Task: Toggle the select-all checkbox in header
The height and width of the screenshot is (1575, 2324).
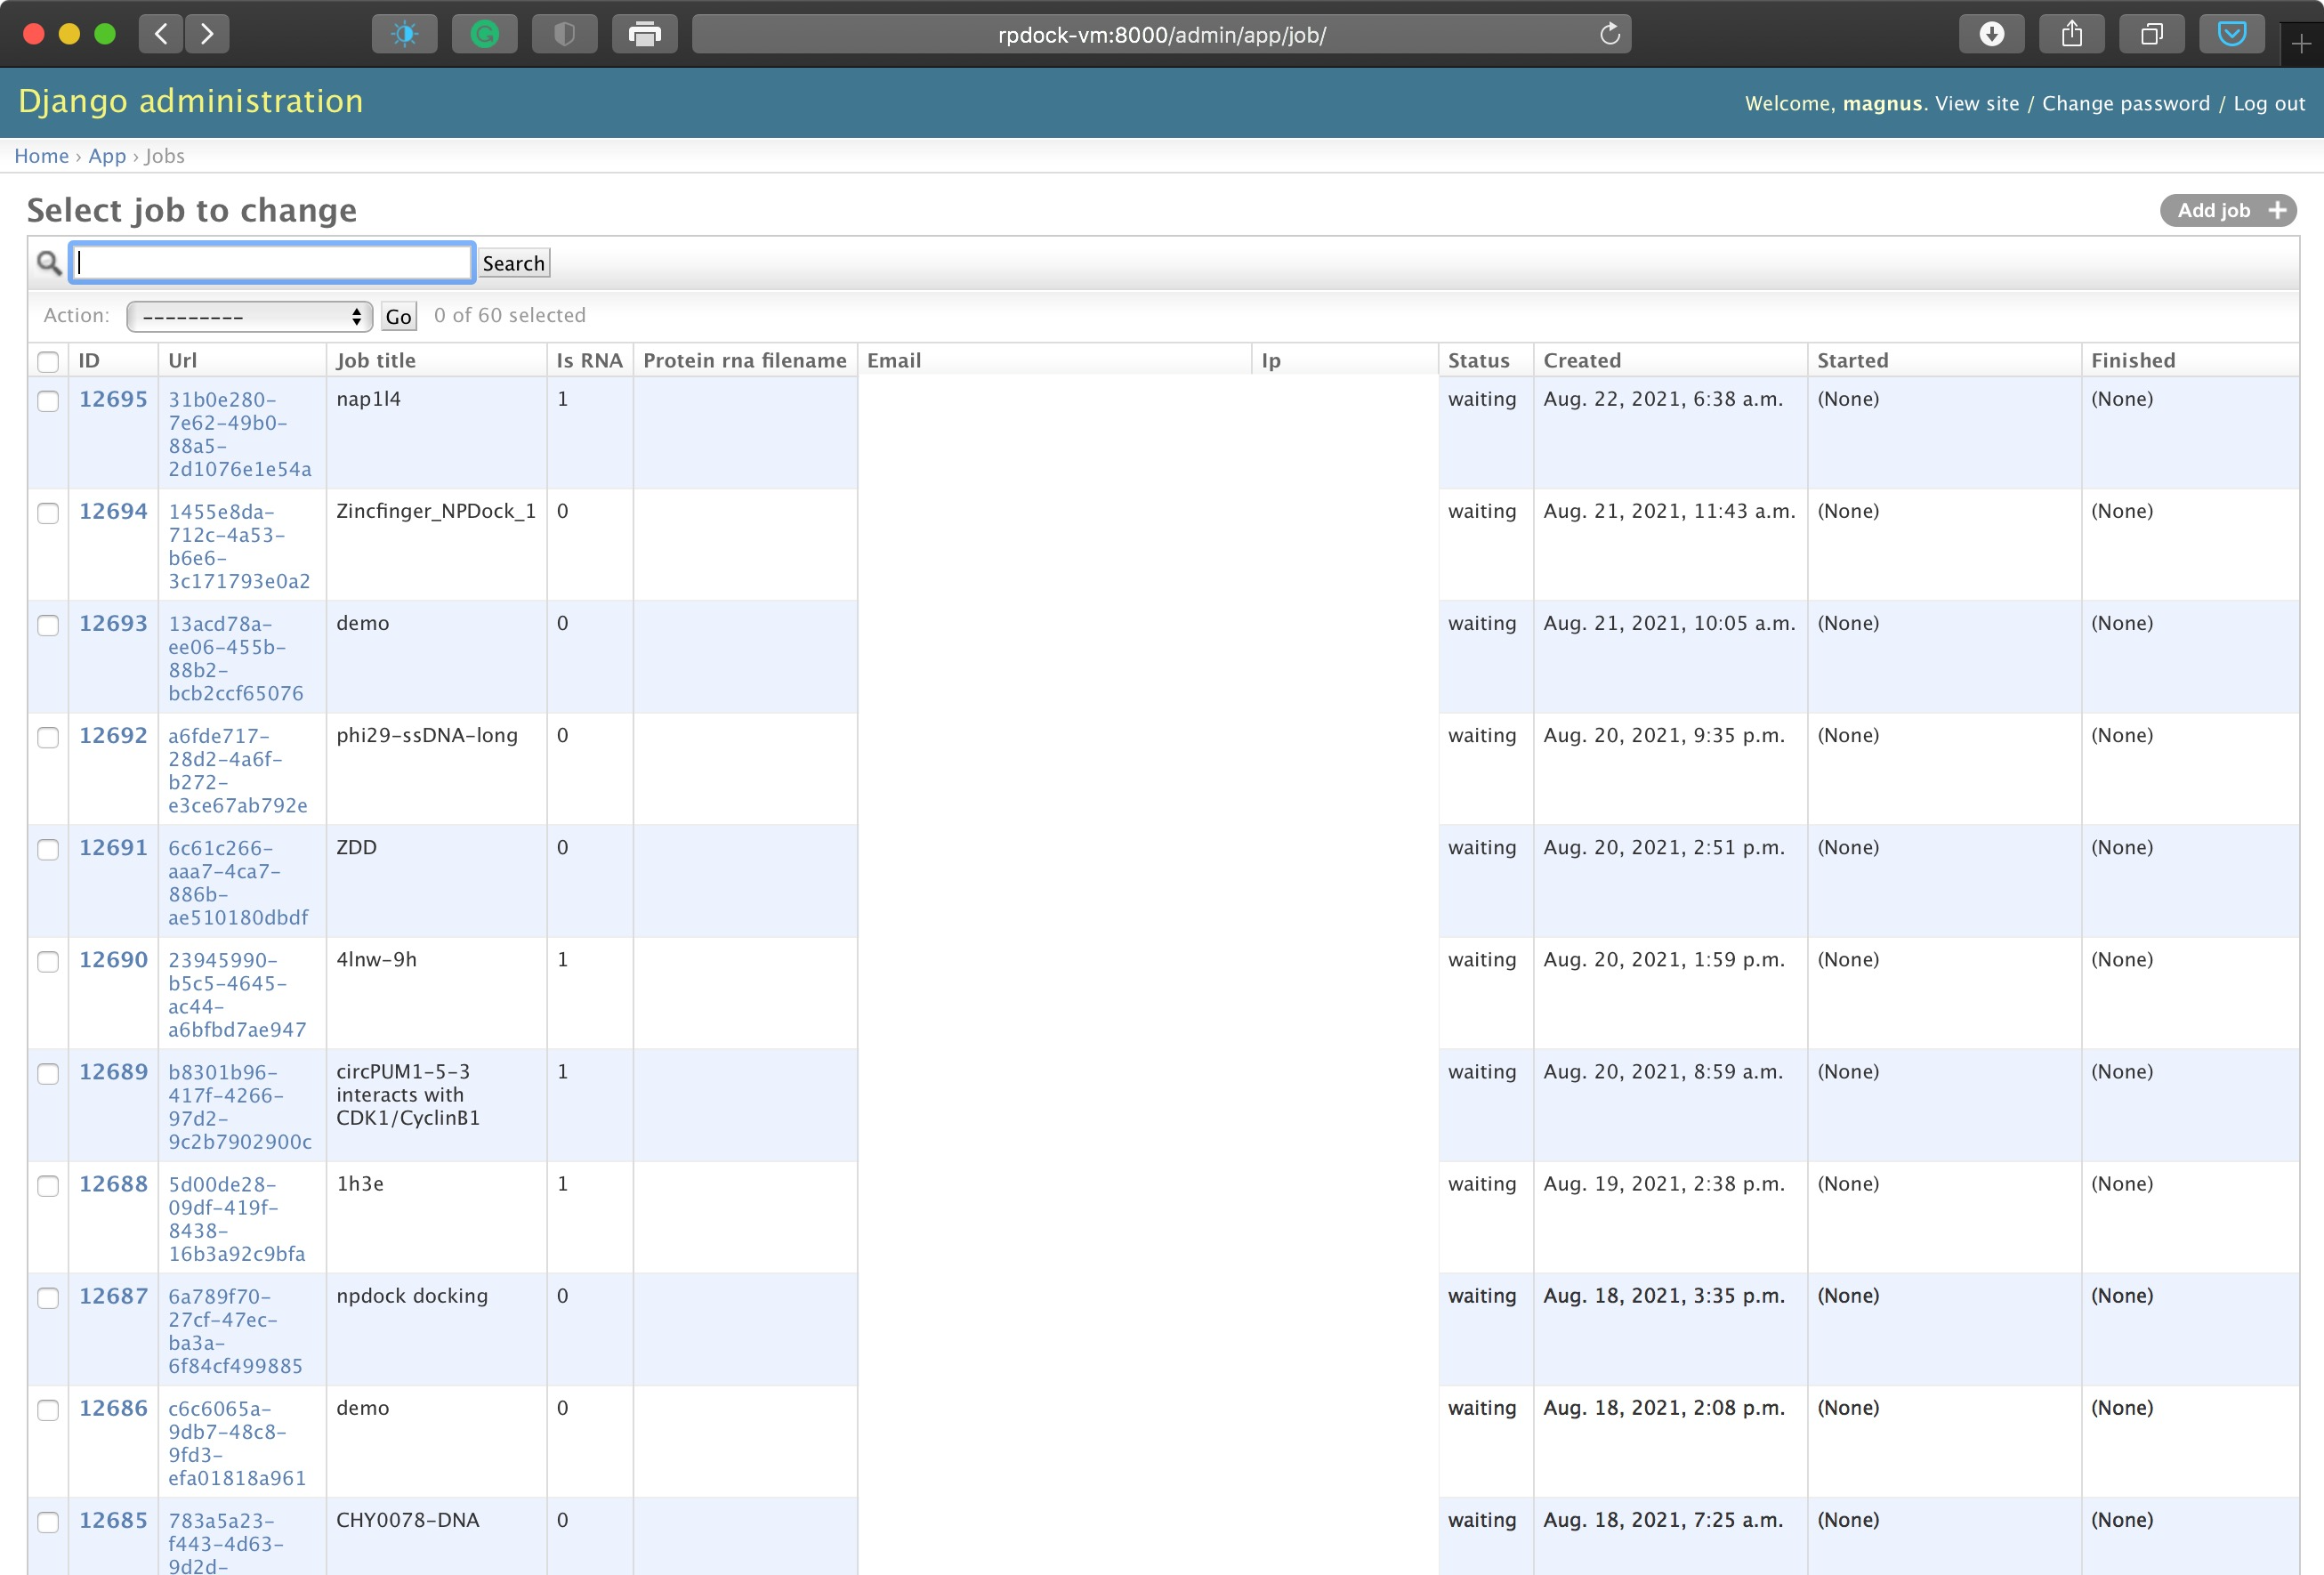Action: coord(48,361)
